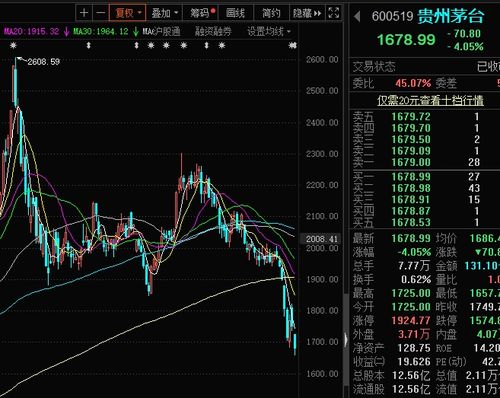Click the 总手 value 7.77万
Image resolution: width=500 pixels, height=398 pixels.
(414, 266)
